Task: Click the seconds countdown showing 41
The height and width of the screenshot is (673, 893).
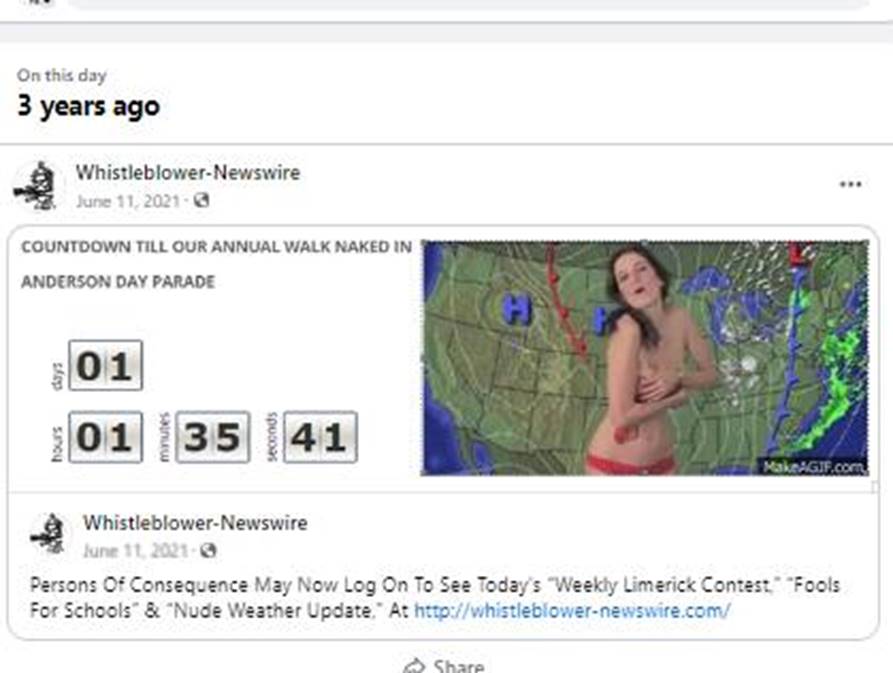Action: click(320, 438)
